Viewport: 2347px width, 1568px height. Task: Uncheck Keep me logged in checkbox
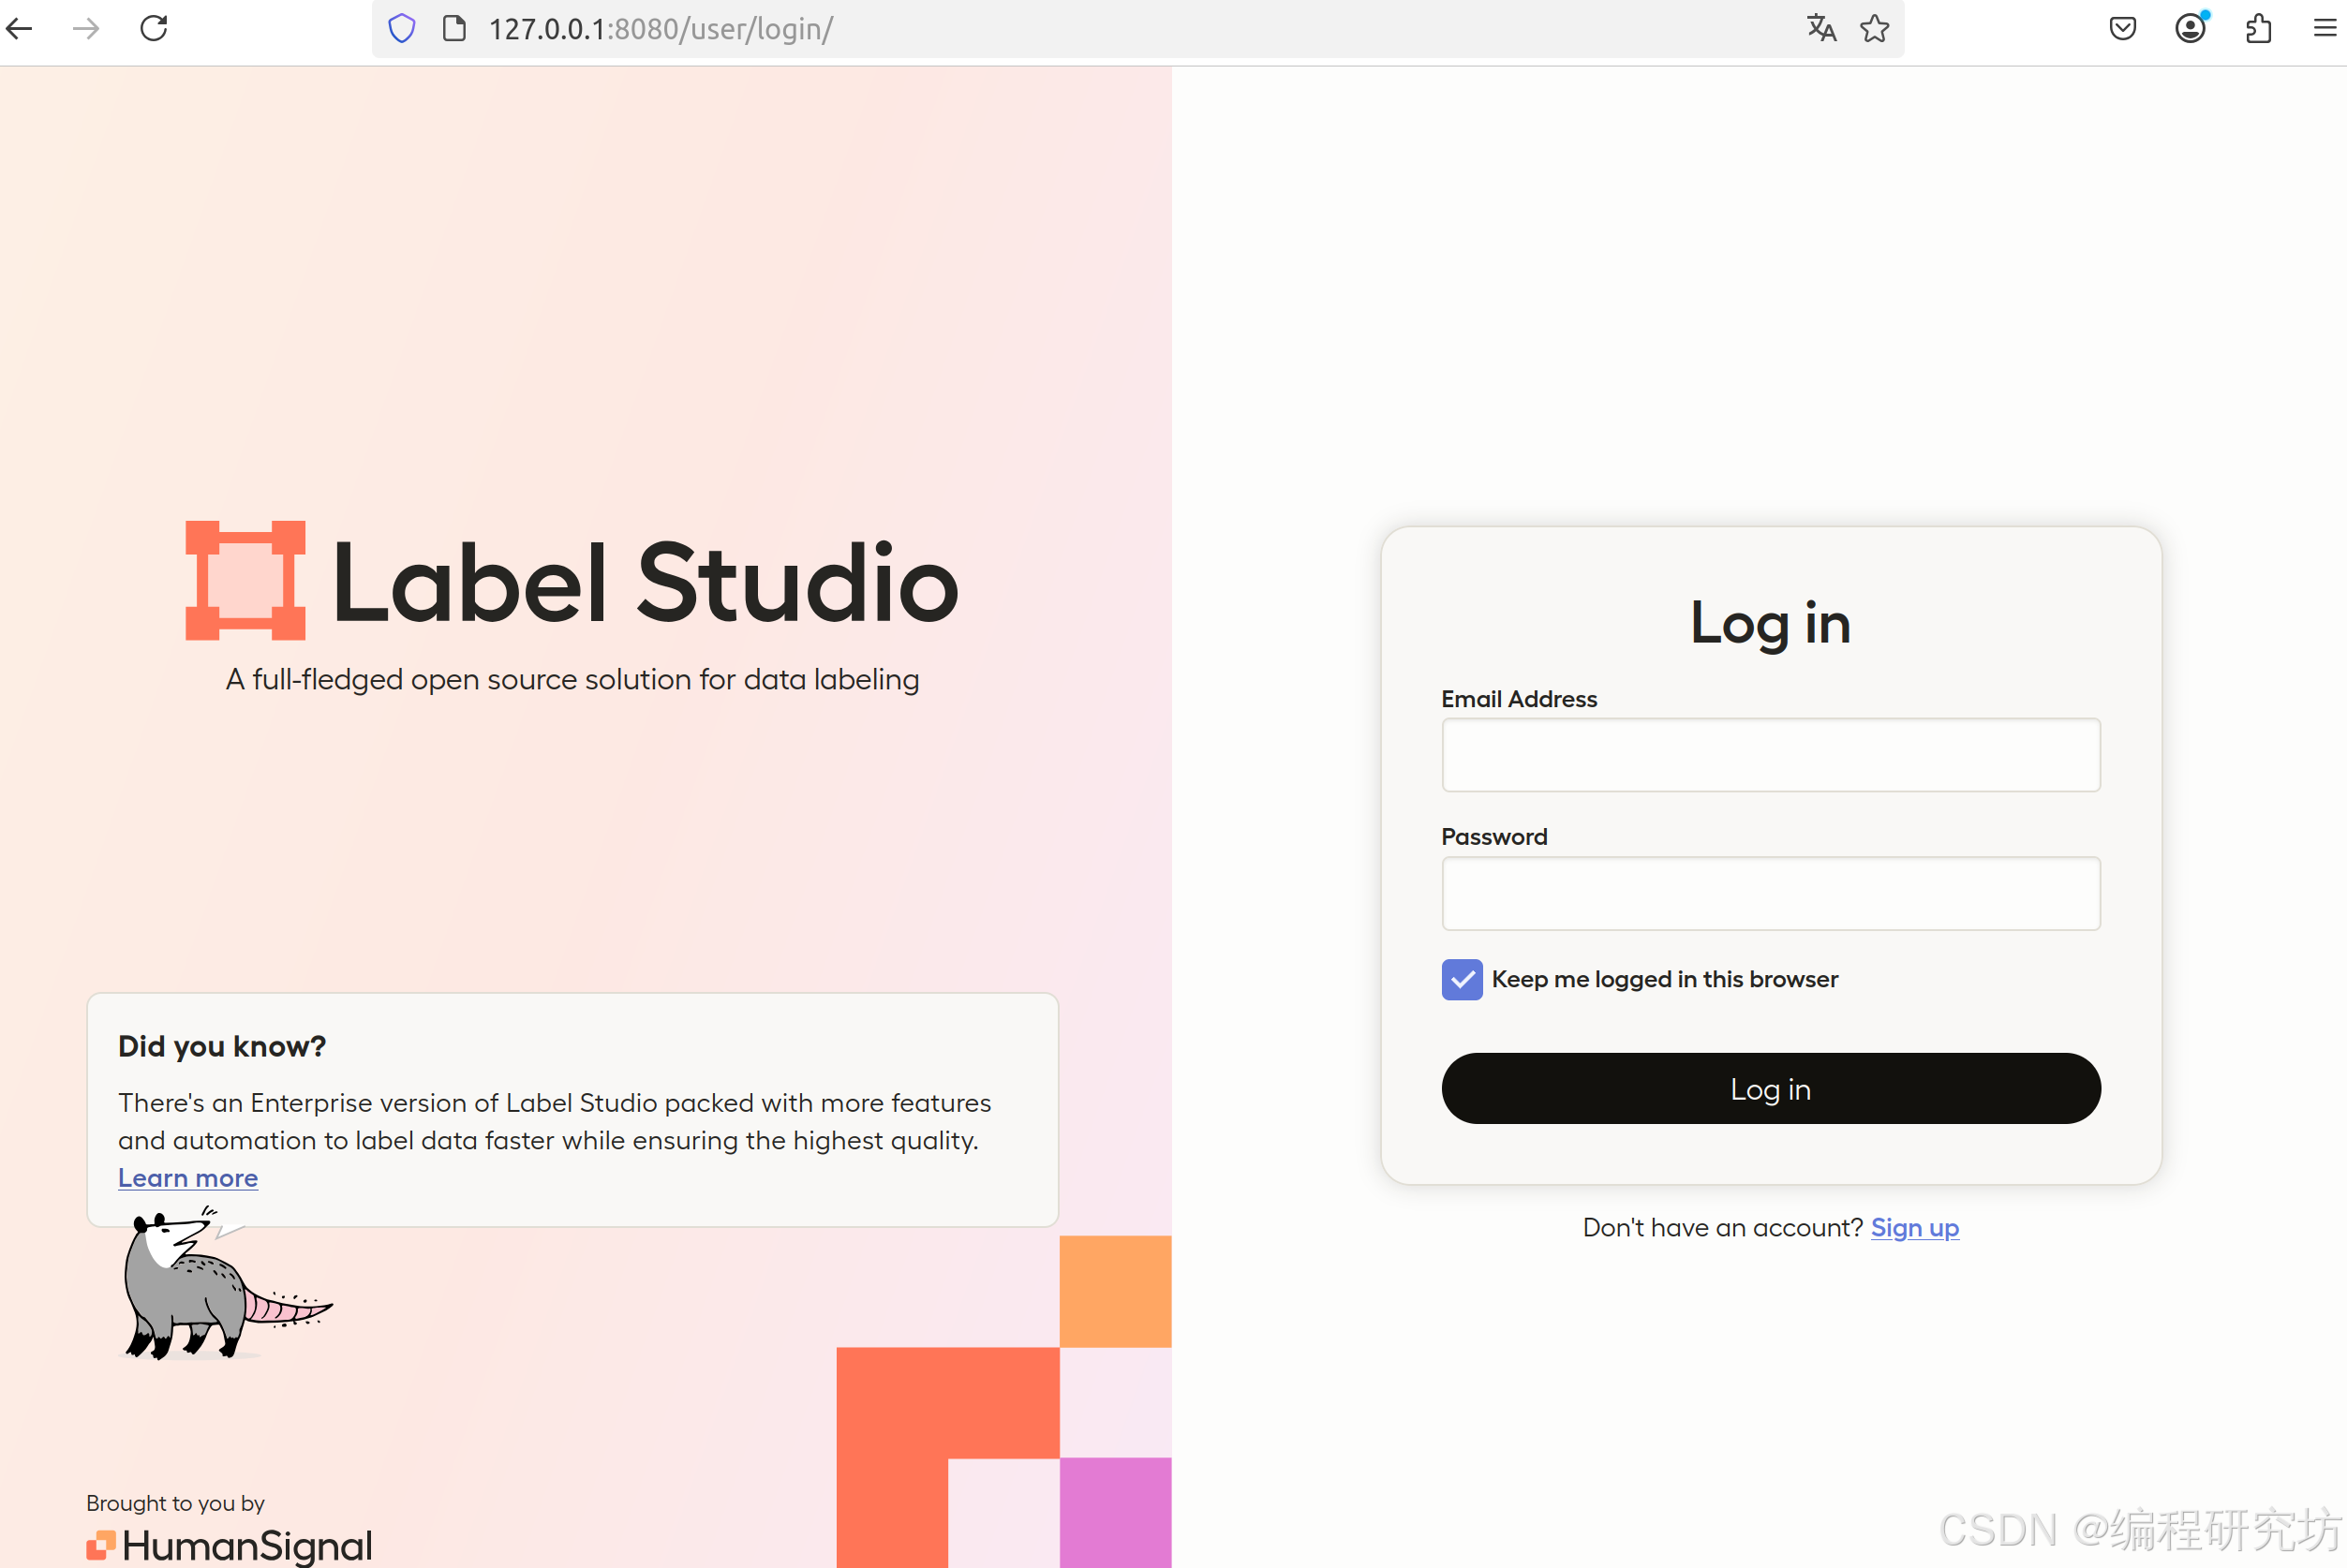(x=1461, y=979)
